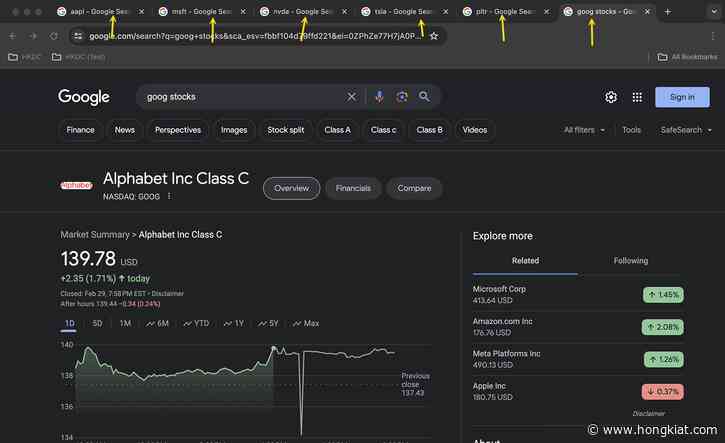
Task: Open the Tools options
Action: point(631,130)
